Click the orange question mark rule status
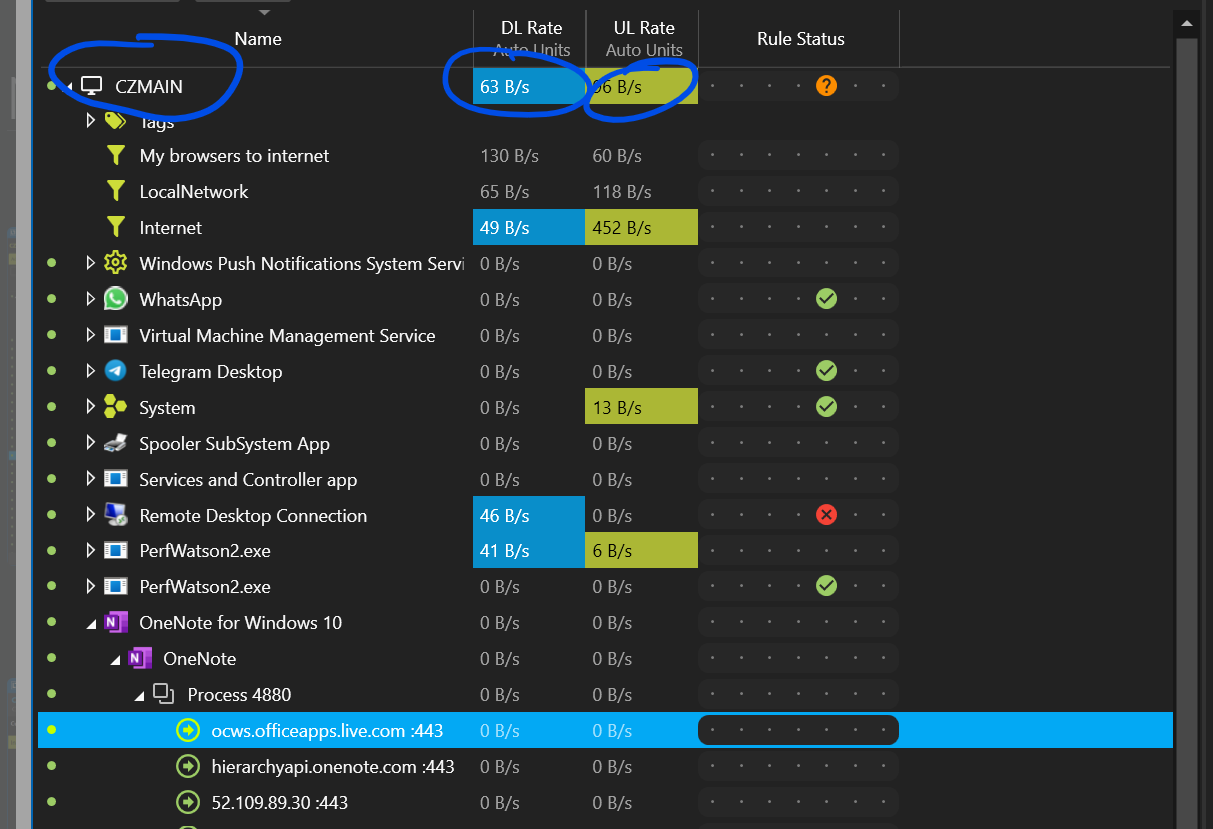Screen dimensions: 1213x829 (x=826, y=86)
